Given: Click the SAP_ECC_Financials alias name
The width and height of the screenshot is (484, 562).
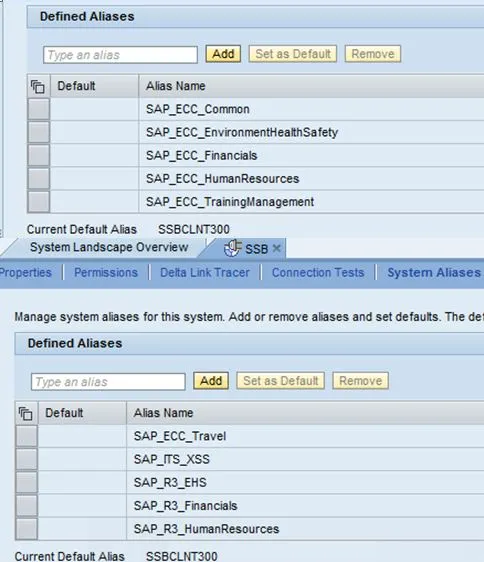Looking at the screenshot, I should tap(201, 156).
